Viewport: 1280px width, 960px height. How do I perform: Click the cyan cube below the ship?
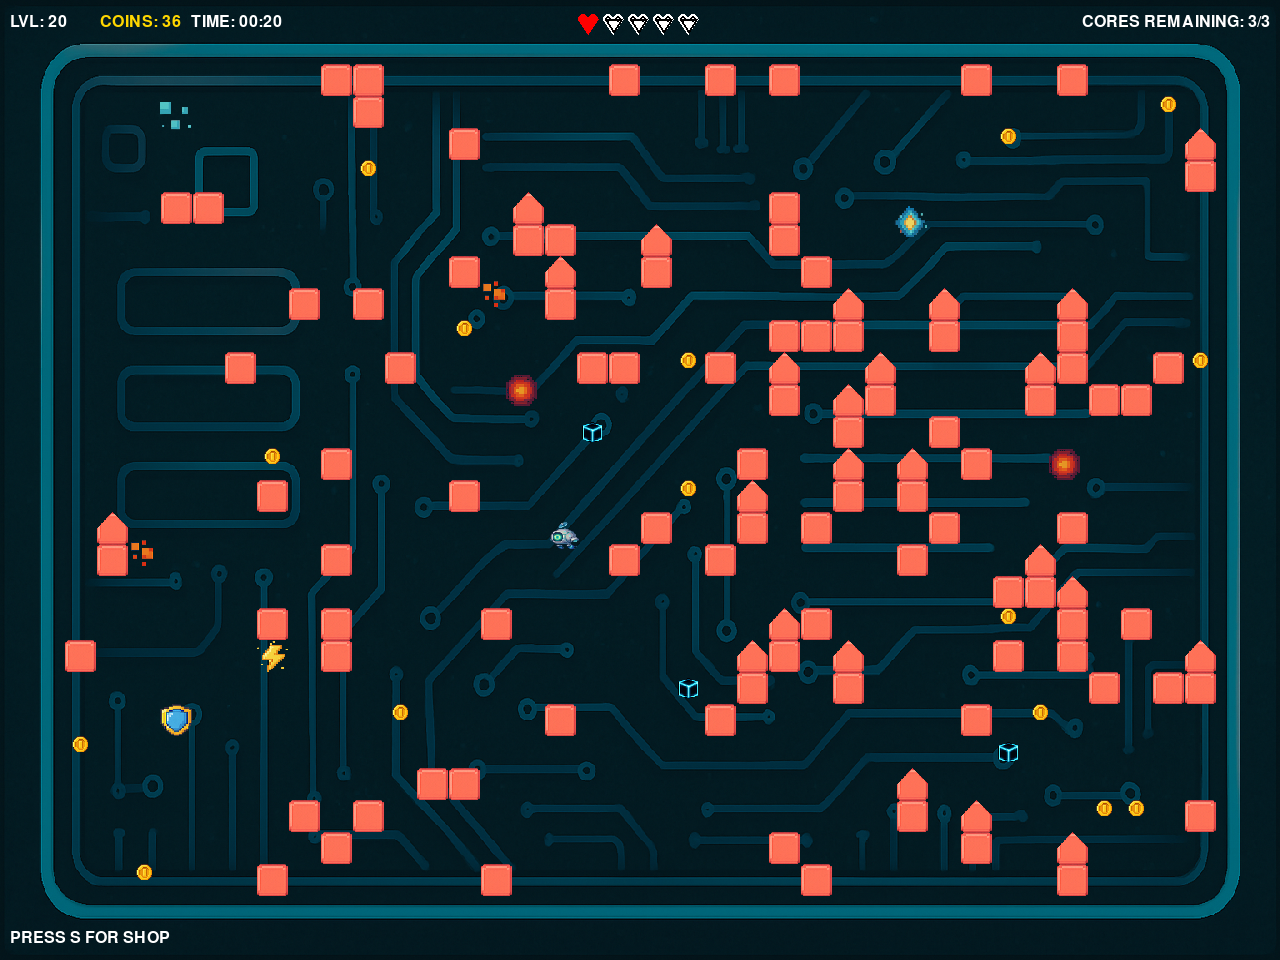[688, 688]
